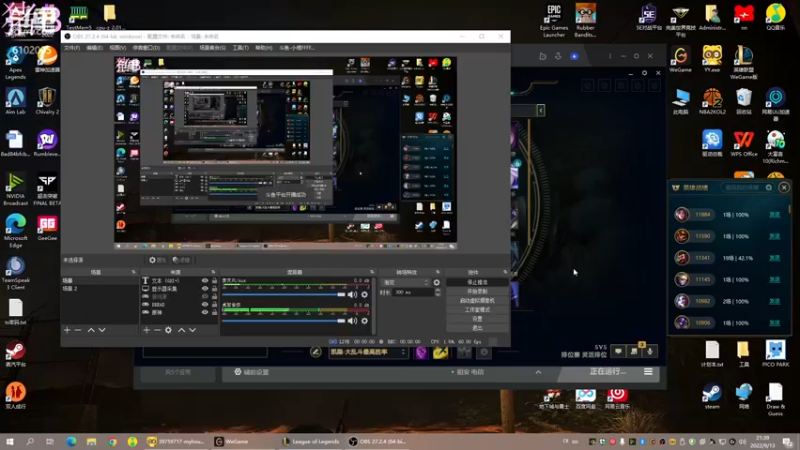Viewport: 800px width, 450px height.
Task: Open settings gear of the first mixer track
Action: (364, 294)
